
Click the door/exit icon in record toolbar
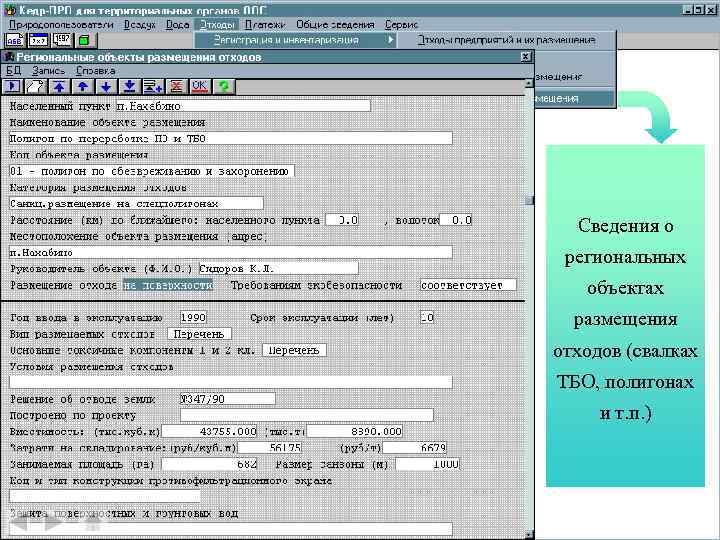pos(12,86)
